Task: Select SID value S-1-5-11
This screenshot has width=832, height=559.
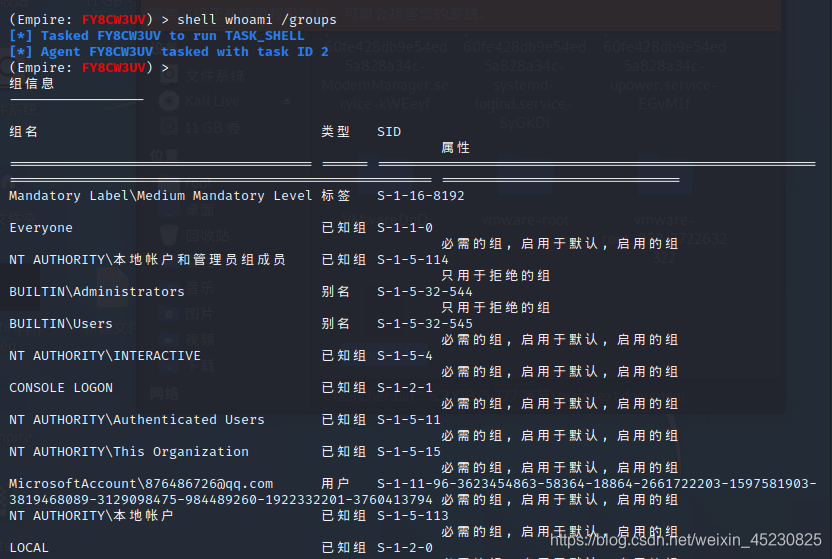Action: (409, 420)
